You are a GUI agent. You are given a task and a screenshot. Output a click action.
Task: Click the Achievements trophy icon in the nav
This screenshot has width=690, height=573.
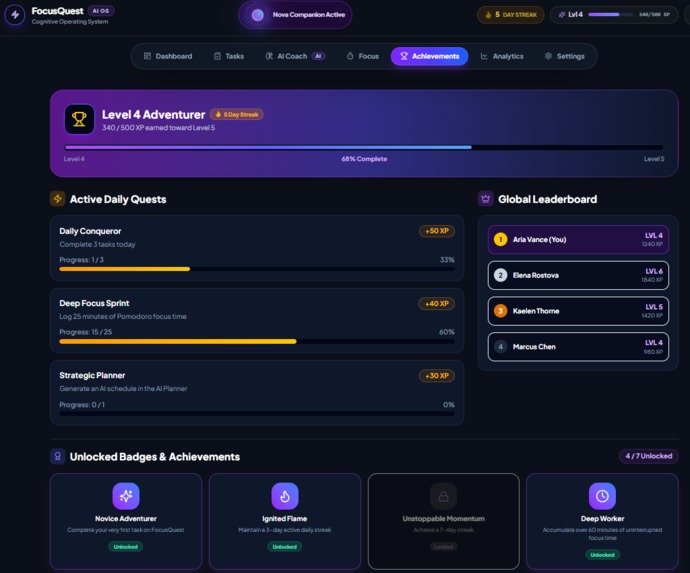click(x=404, y=56)
